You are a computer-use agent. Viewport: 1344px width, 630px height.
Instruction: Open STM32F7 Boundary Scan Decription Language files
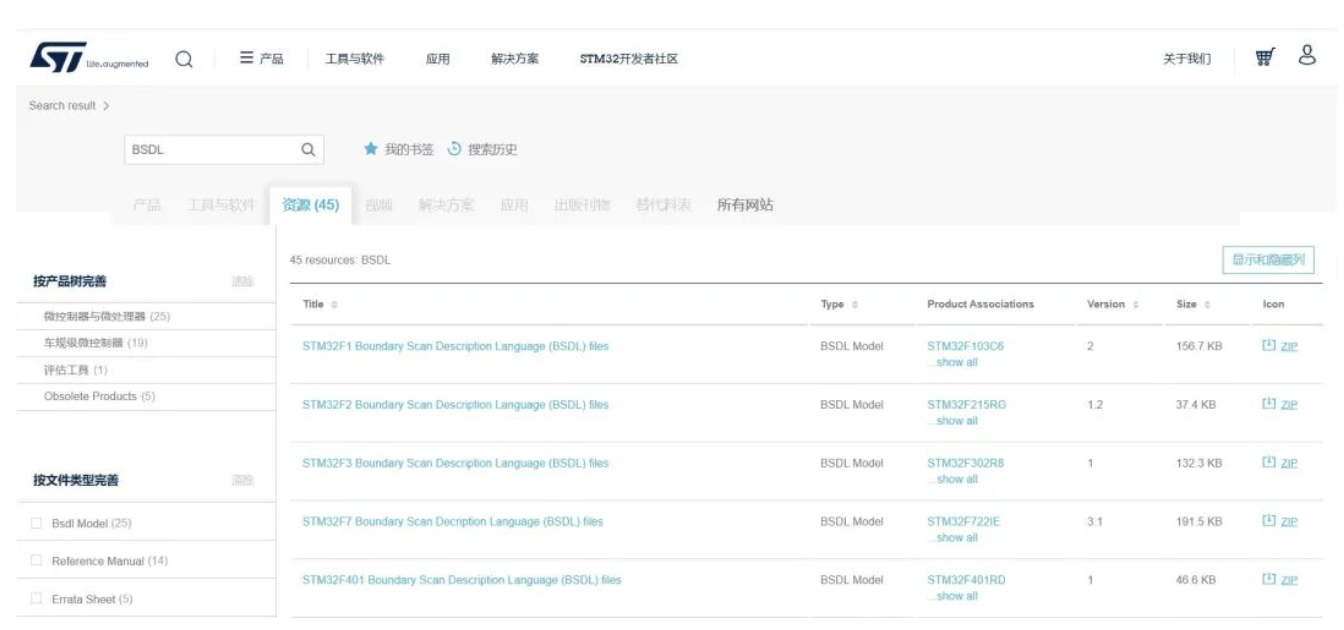pyautogui.click(x=452, y=521)
